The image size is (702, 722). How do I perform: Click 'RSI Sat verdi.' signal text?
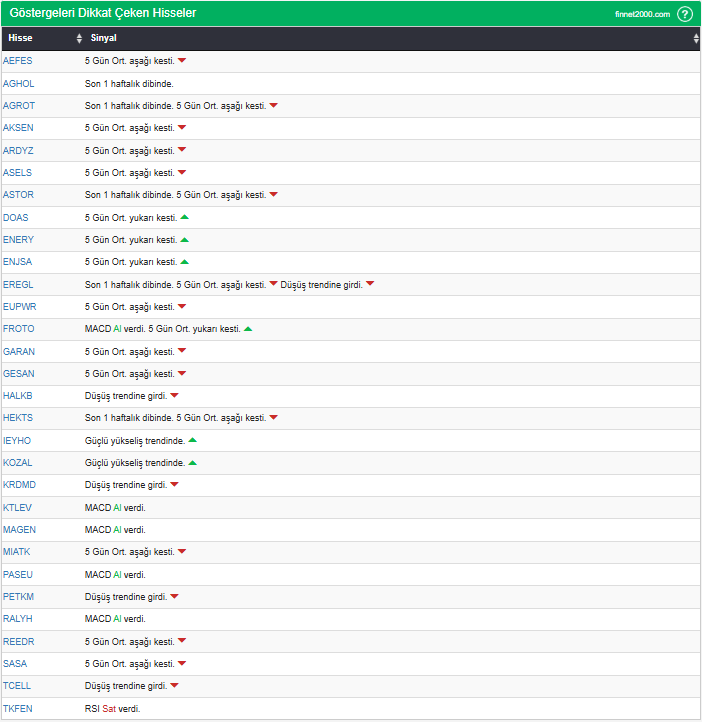coord(112,709)
